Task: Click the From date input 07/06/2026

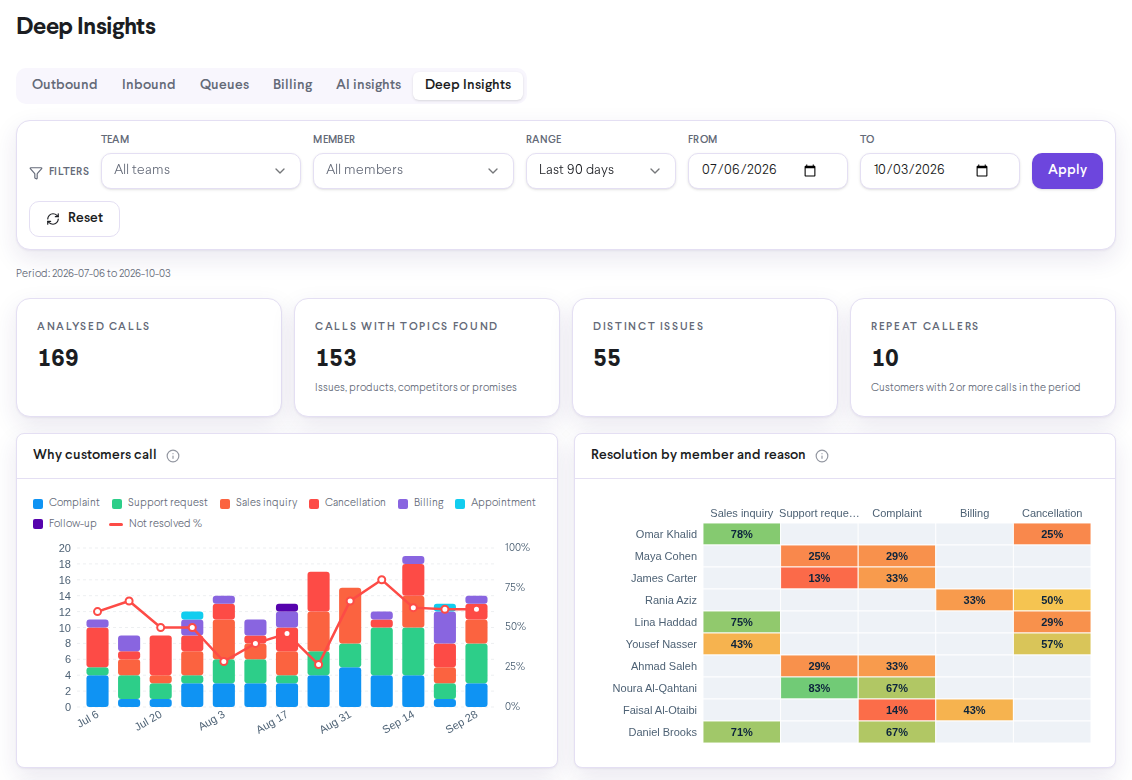Action: 767,170
